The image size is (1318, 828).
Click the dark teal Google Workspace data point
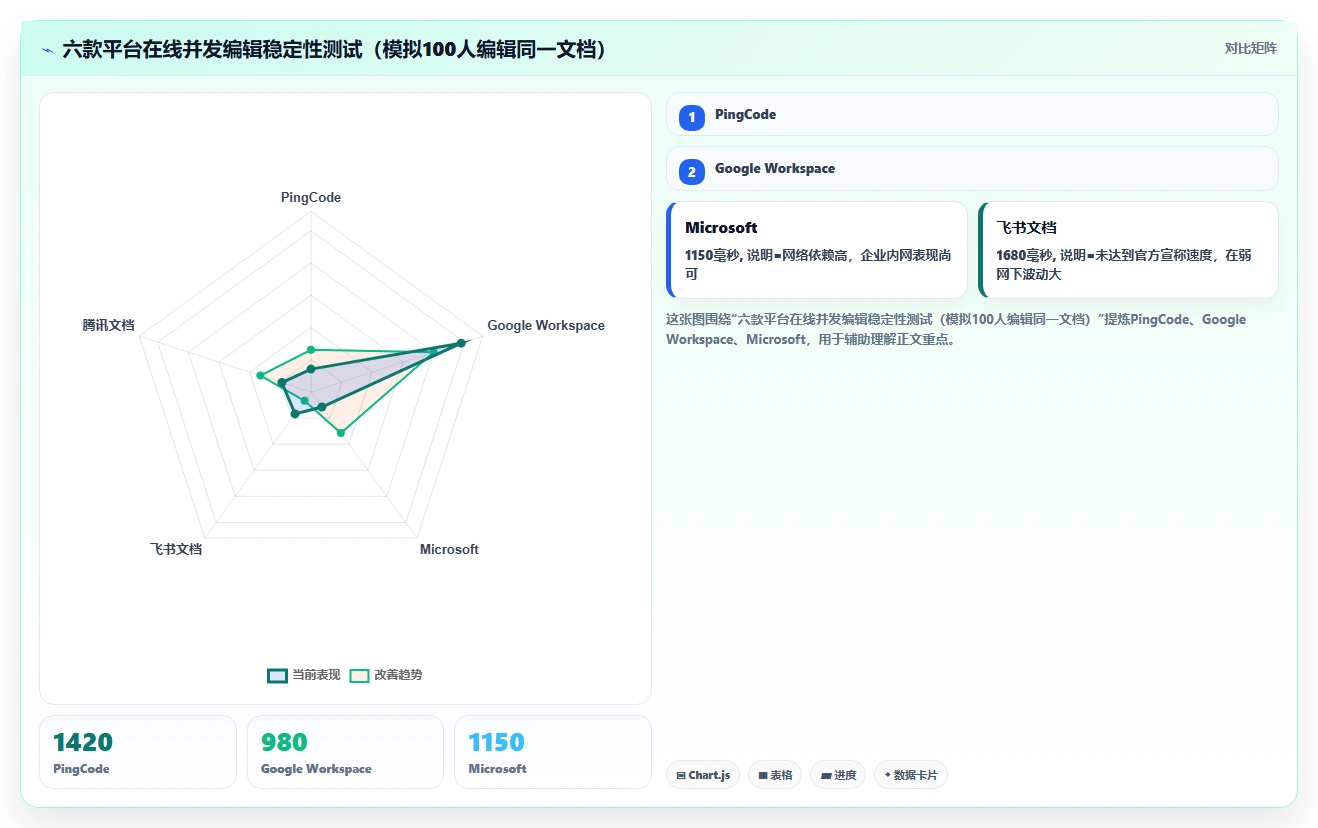(461, 343)
